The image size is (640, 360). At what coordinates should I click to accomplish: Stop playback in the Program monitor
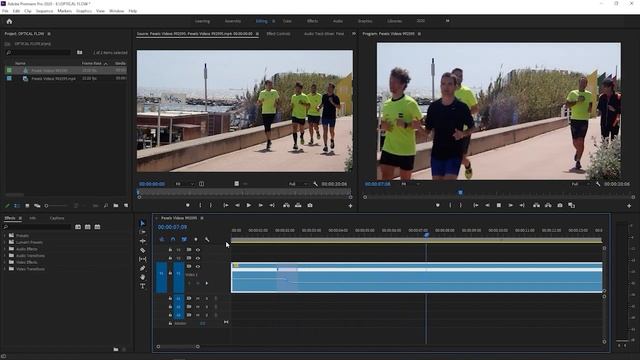click(498, 205)
